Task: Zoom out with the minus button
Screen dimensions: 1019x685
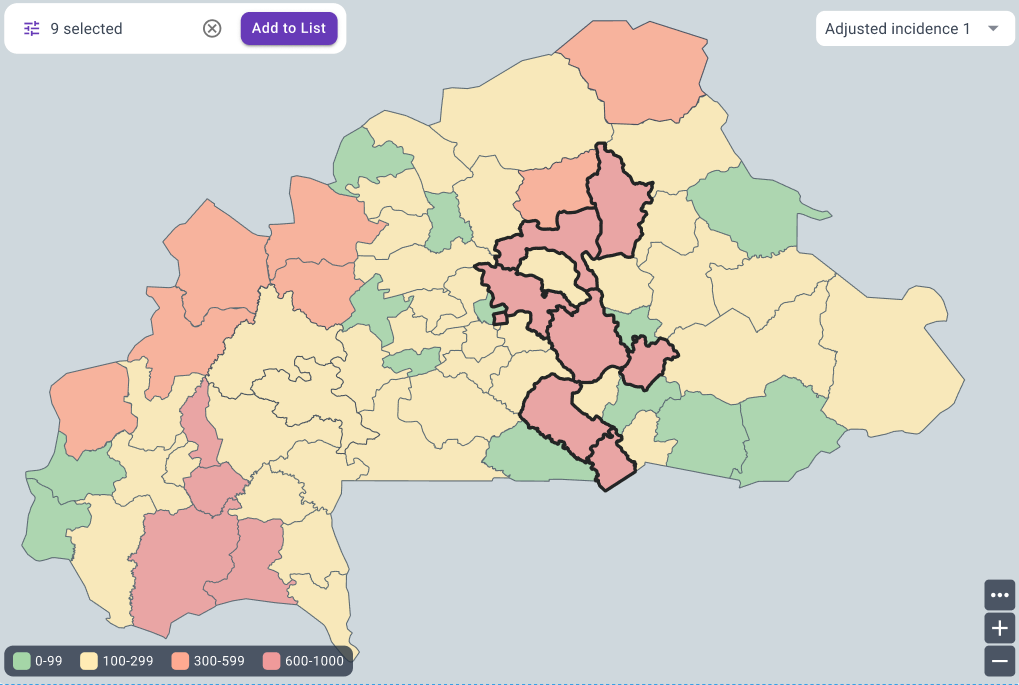Action: (999, 660)
